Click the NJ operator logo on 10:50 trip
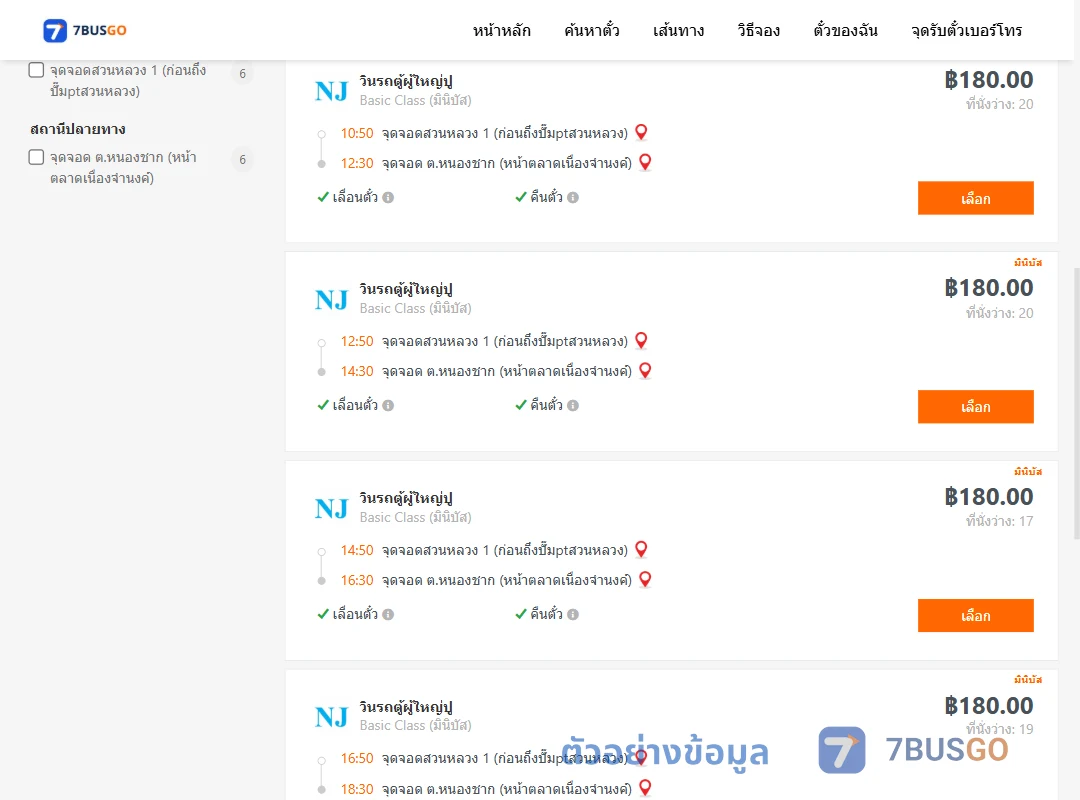The width and height of the screenshot is (1080, 800). pos(331,91)
